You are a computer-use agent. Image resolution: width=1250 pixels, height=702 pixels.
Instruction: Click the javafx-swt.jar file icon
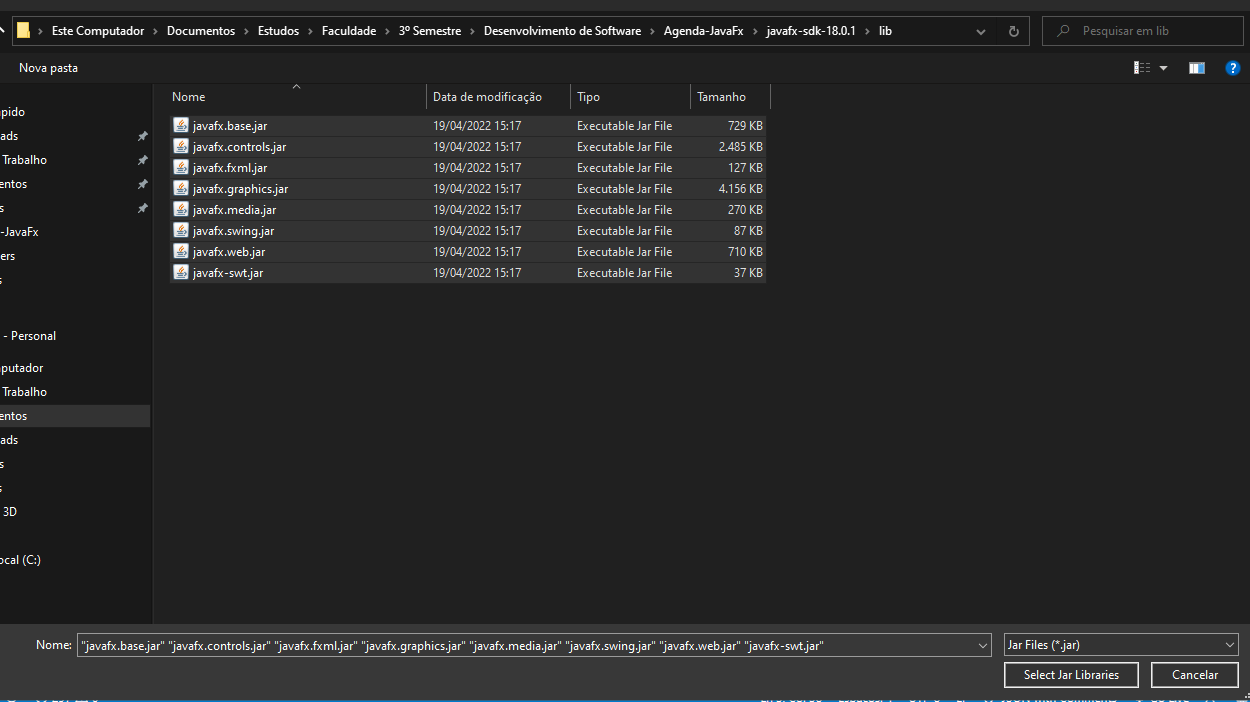click(x=181, y=273)
